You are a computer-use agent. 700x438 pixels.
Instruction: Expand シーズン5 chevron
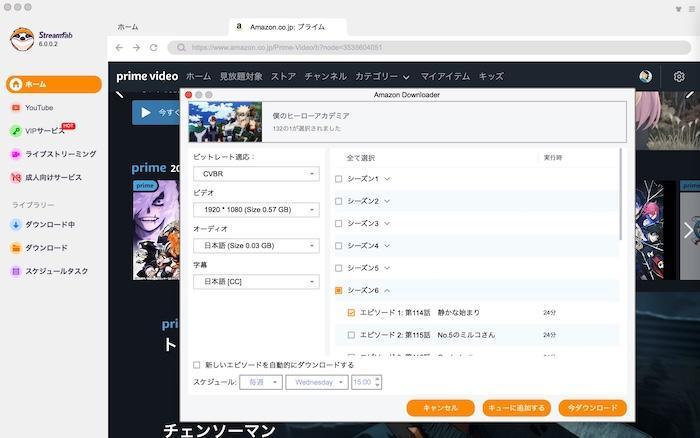pyautogui.click(x=387, y=268)
